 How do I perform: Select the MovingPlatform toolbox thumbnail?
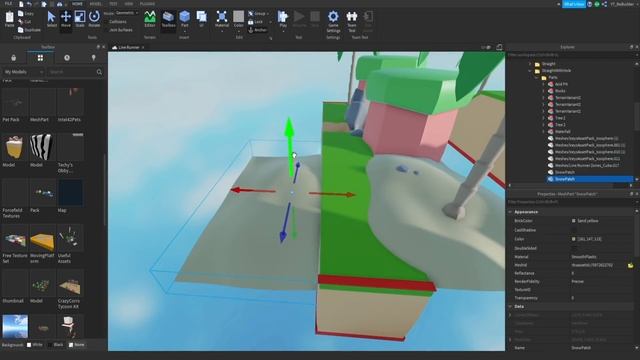(x=42, y=238)
